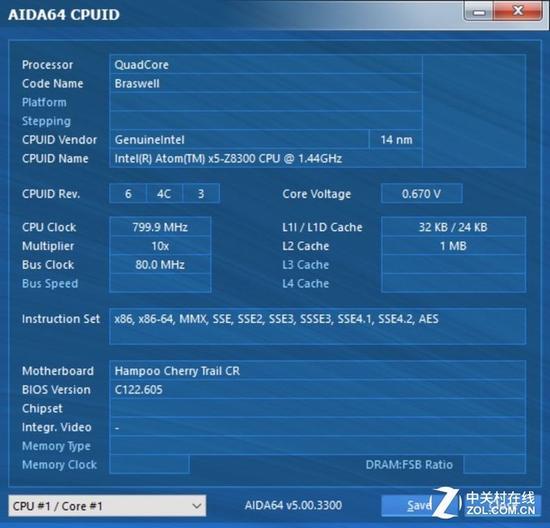This screenshot has width=550, height=528.
Task: Click CPUID Rev. value 3
Action: (x=201, y=194)
